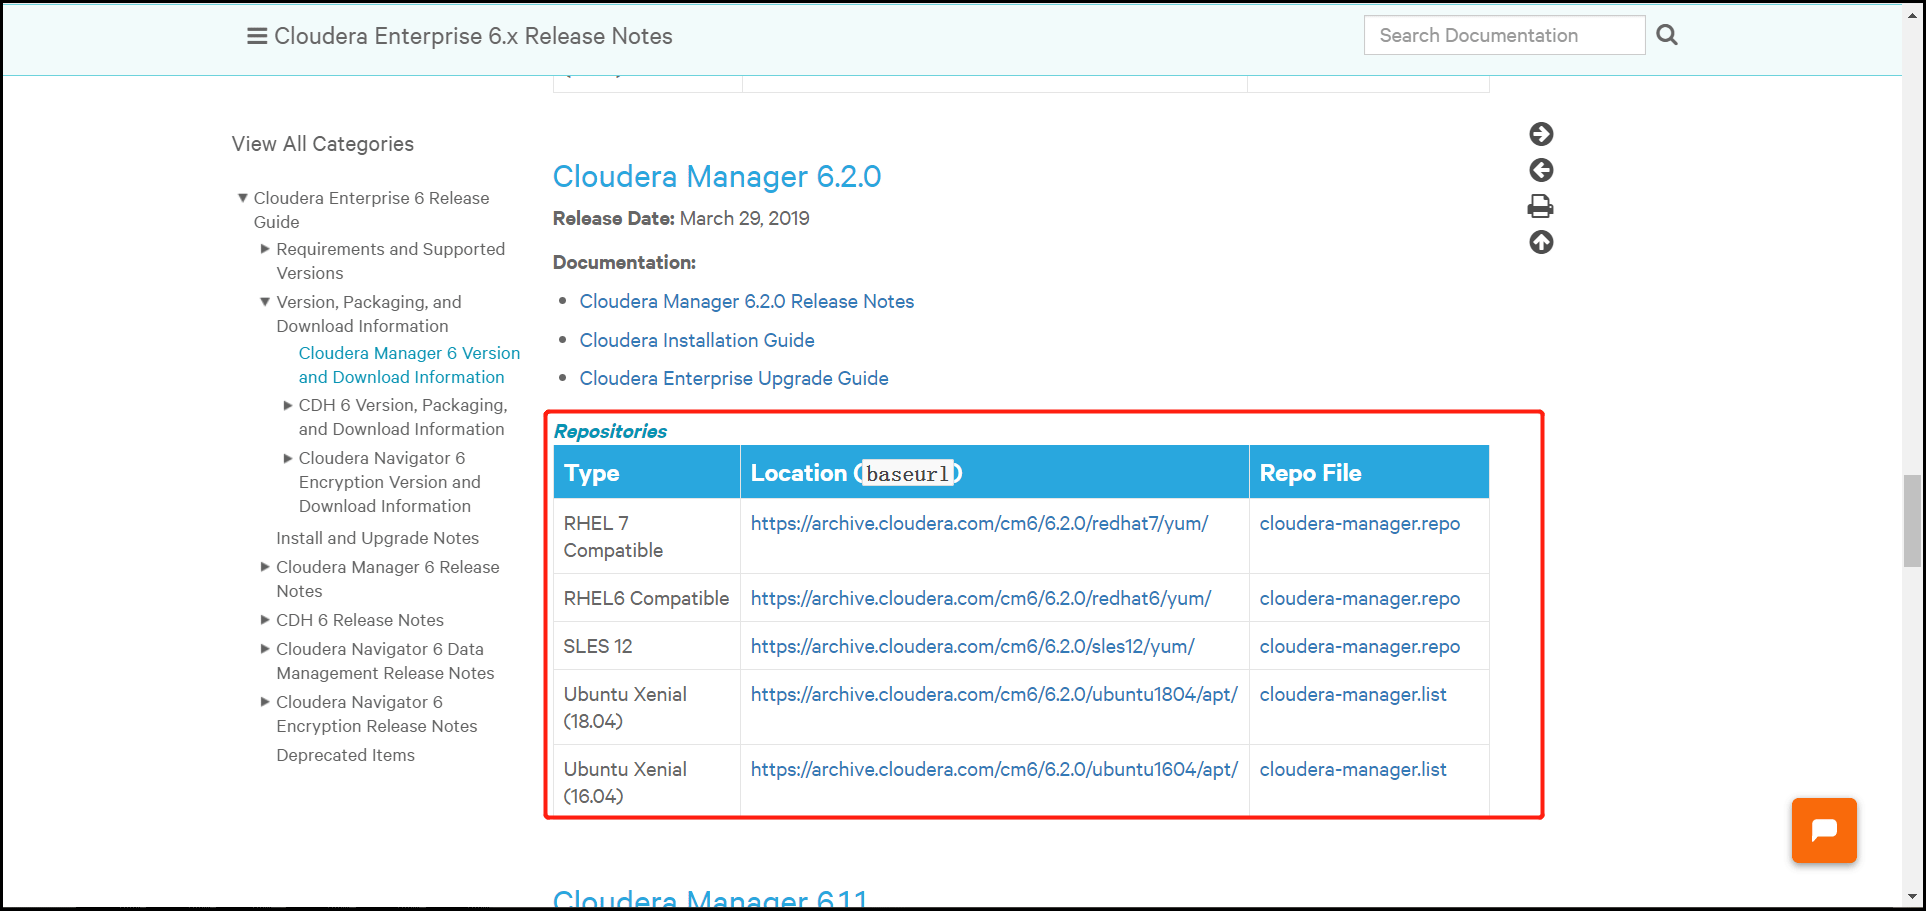Click the Cloudera Manager 6.1.1 heading

click(x=710, y=898)
